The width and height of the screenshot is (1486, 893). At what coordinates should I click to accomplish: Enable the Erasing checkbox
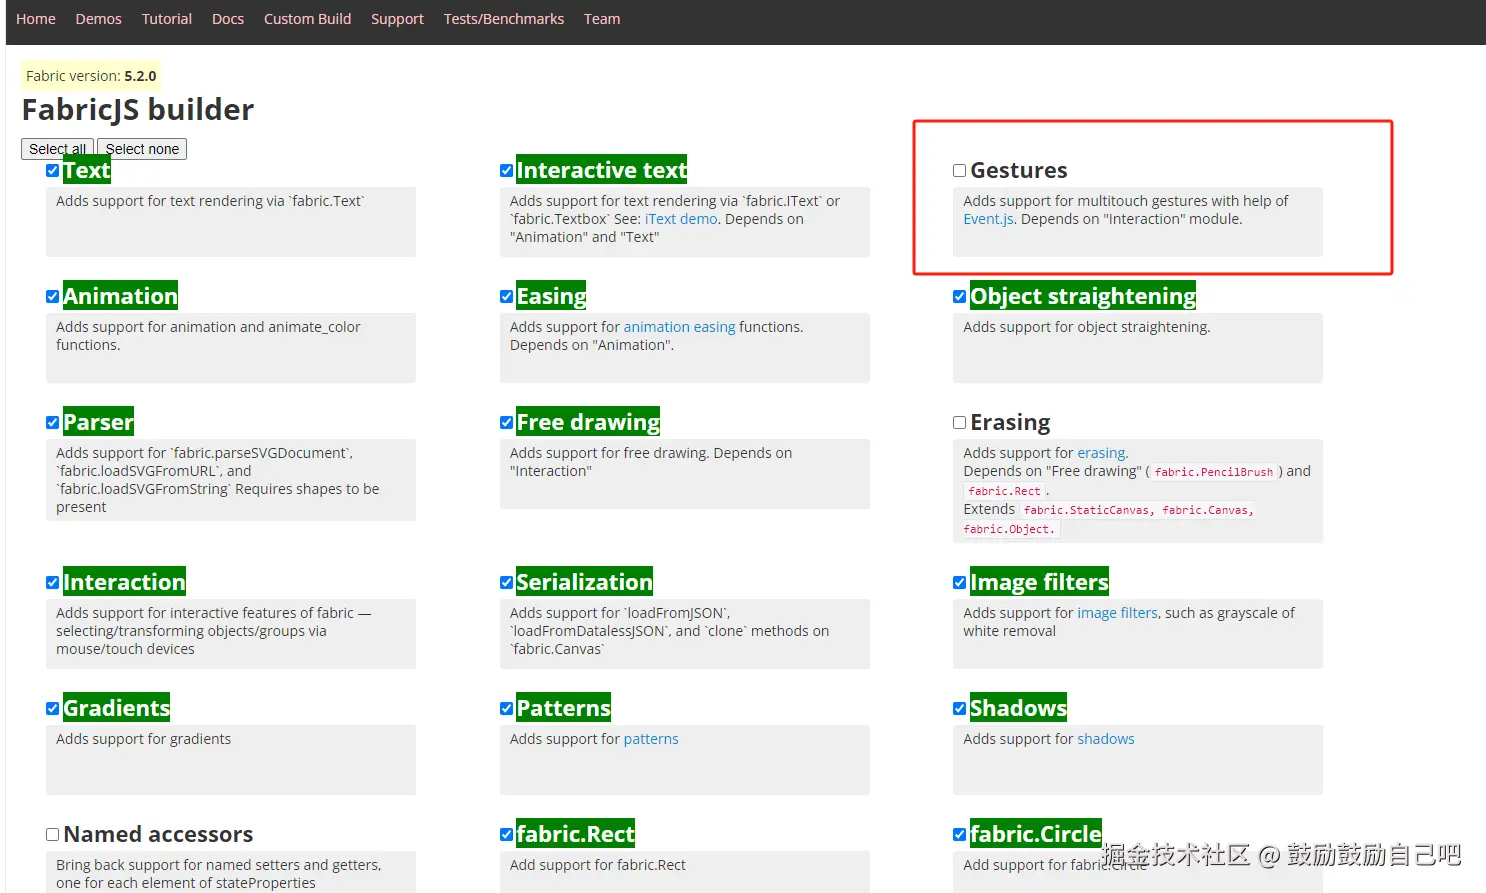(x=959, y=423)
